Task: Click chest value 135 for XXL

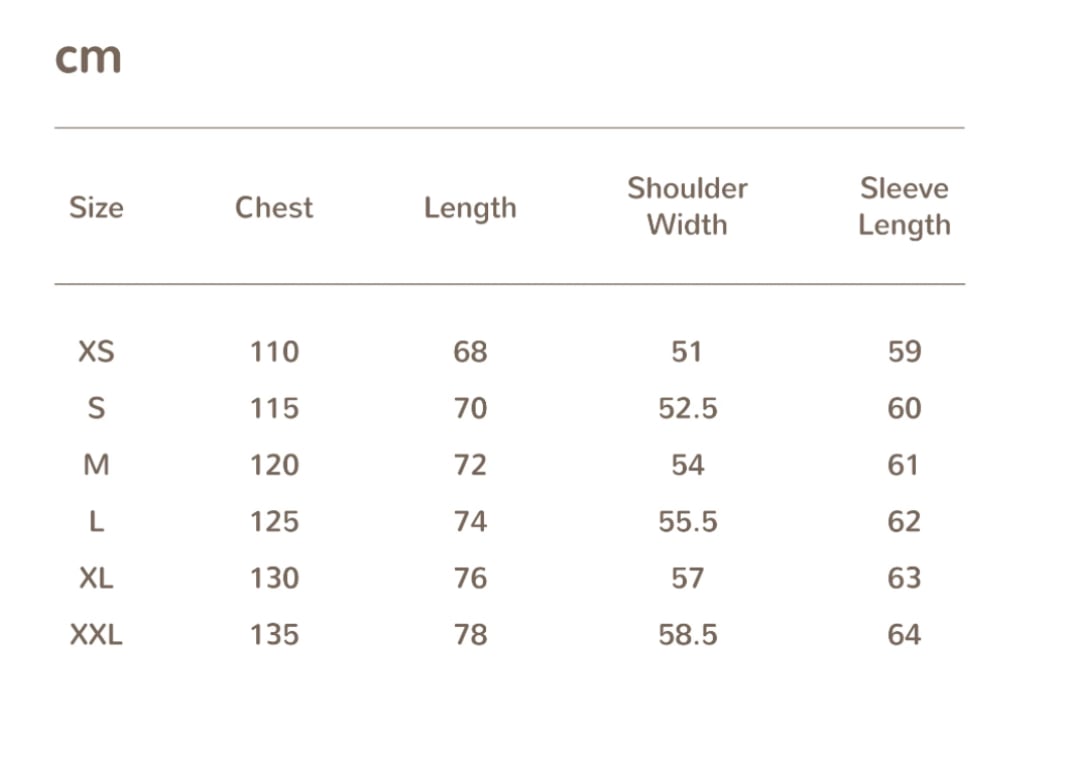Action: tap(274, 635)
